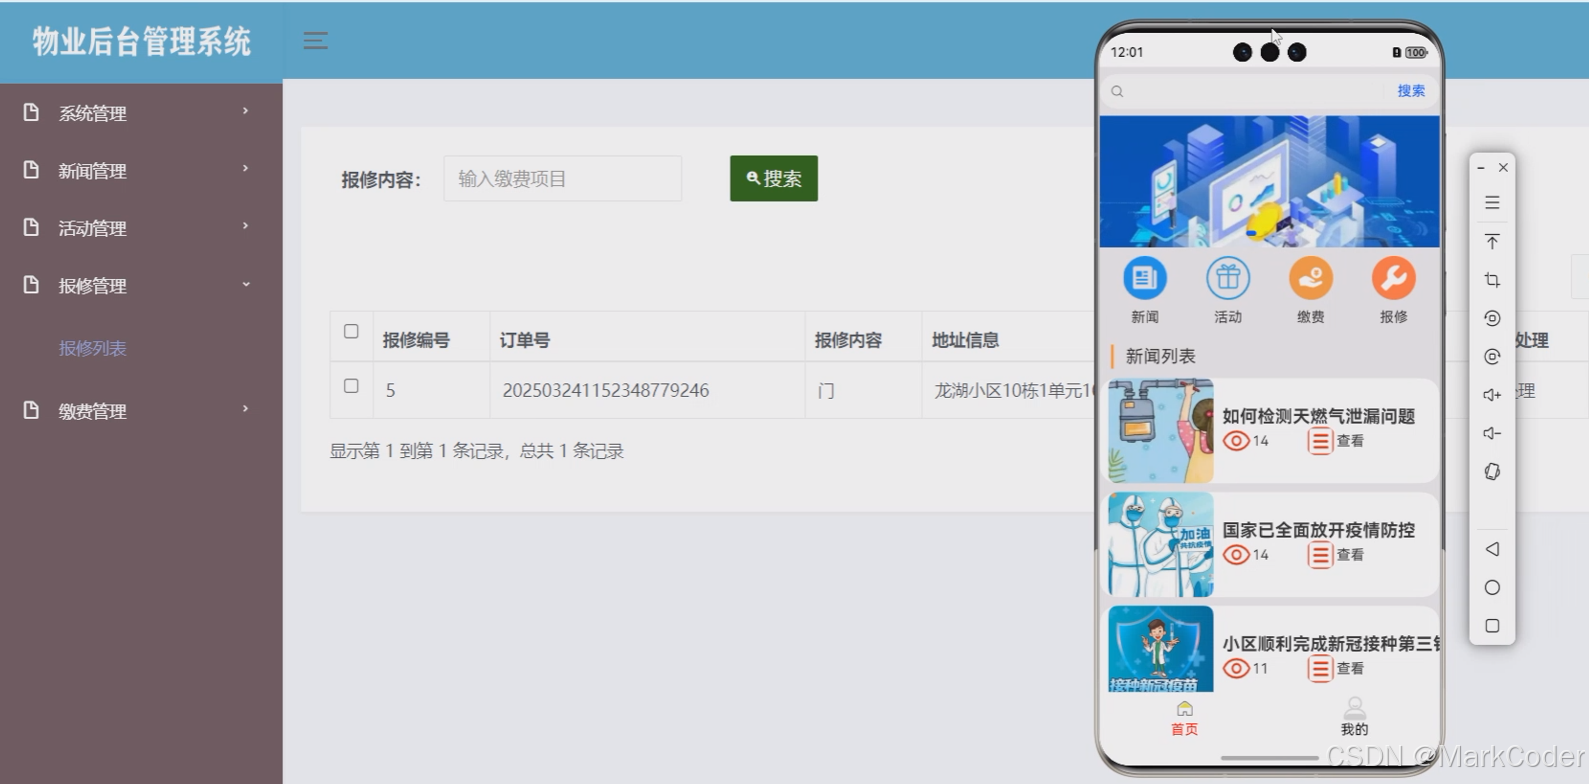Expand 缴费管理 menu chevron
Image resolution: width=1589 pixels, height=784 pixels.
[x=245, y=409]
